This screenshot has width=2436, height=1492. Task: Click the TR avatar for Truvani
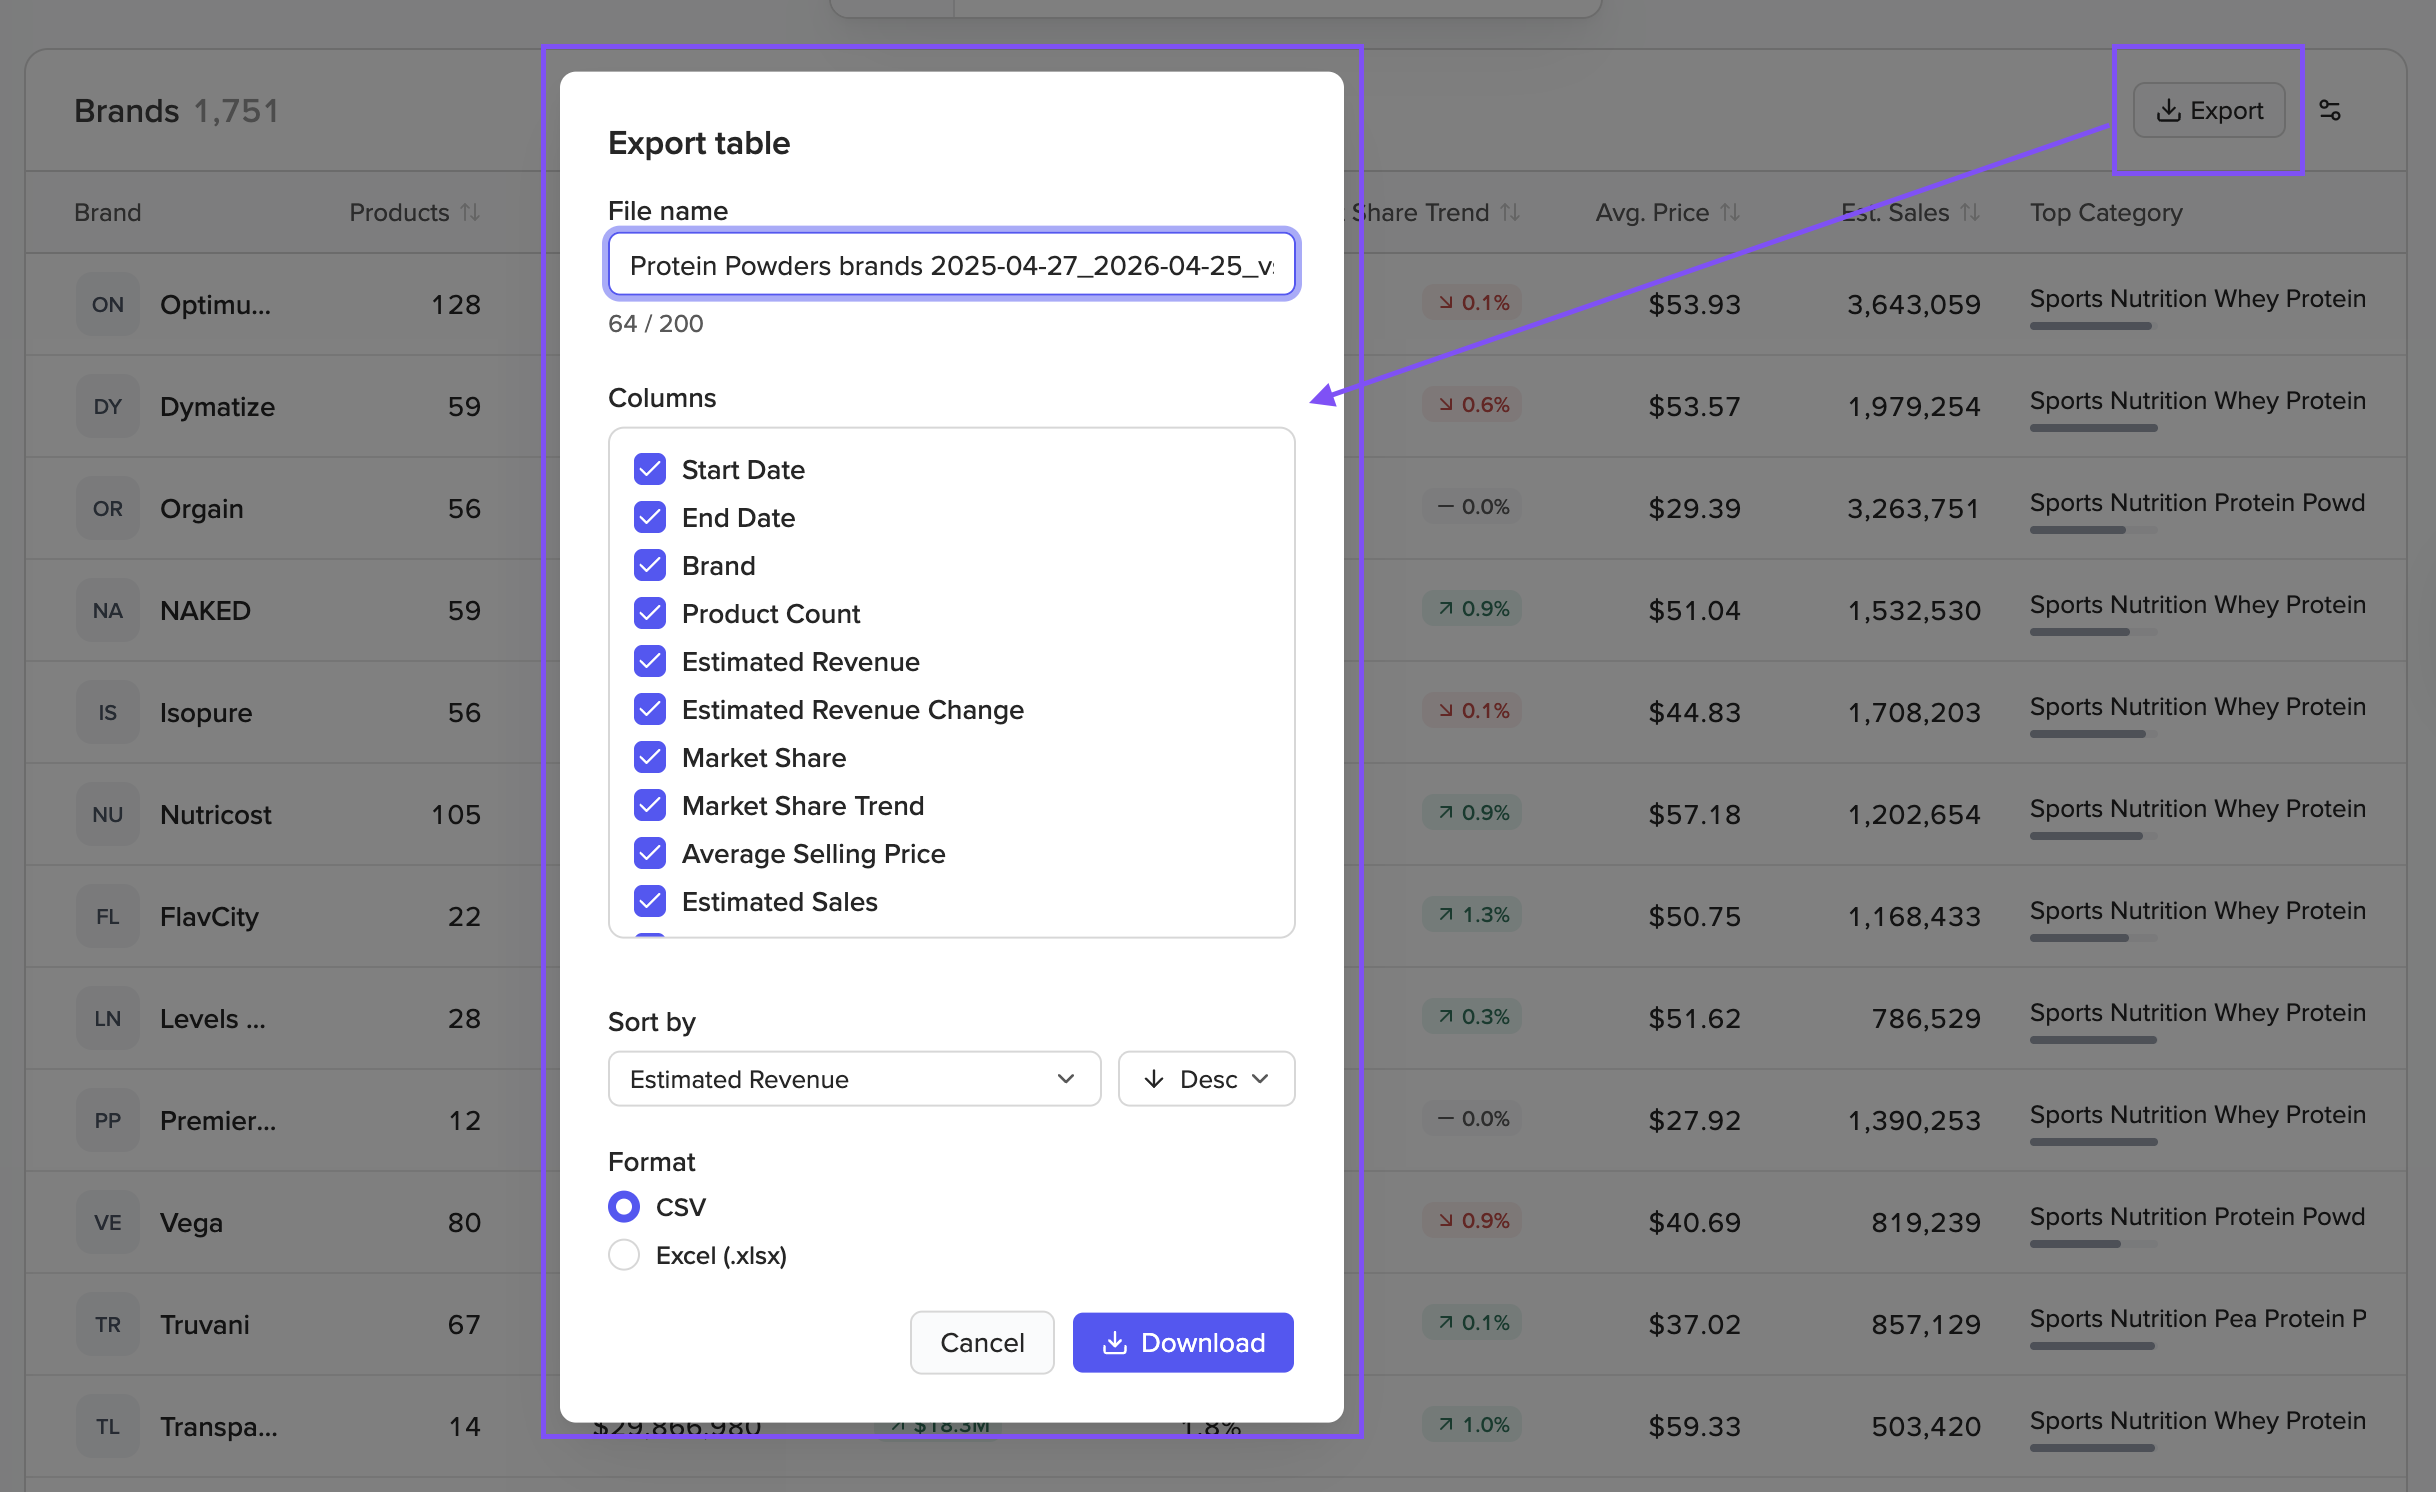(x=108, y=1325)
